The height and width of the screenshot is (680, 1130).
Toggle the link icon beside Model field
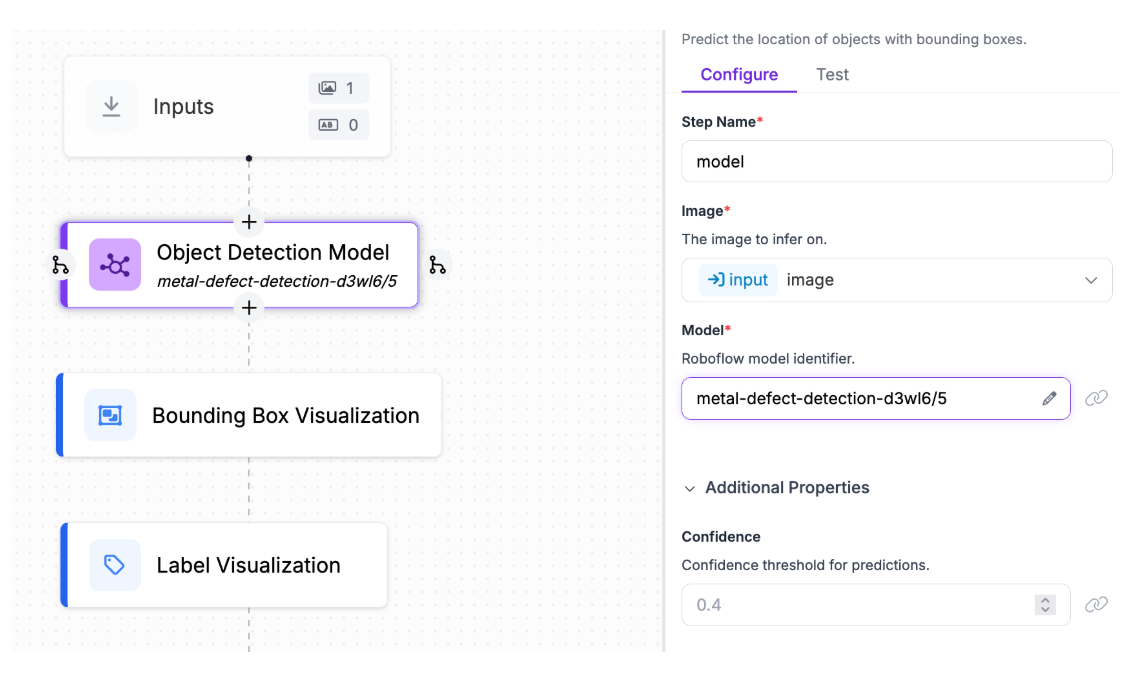pos(1097,398)
